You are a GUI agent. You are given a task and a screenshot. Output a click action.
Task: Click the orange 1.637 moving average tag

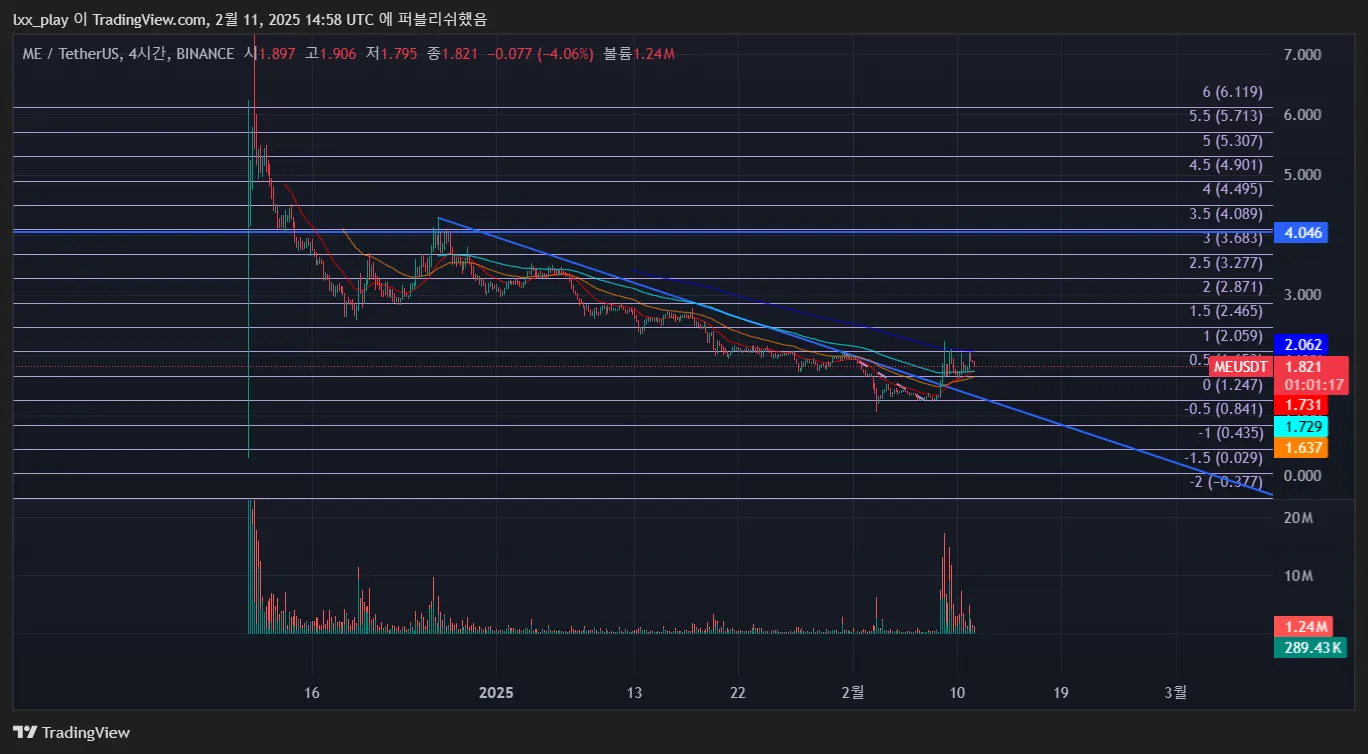pyautogui.click(x=1302, y=448)
